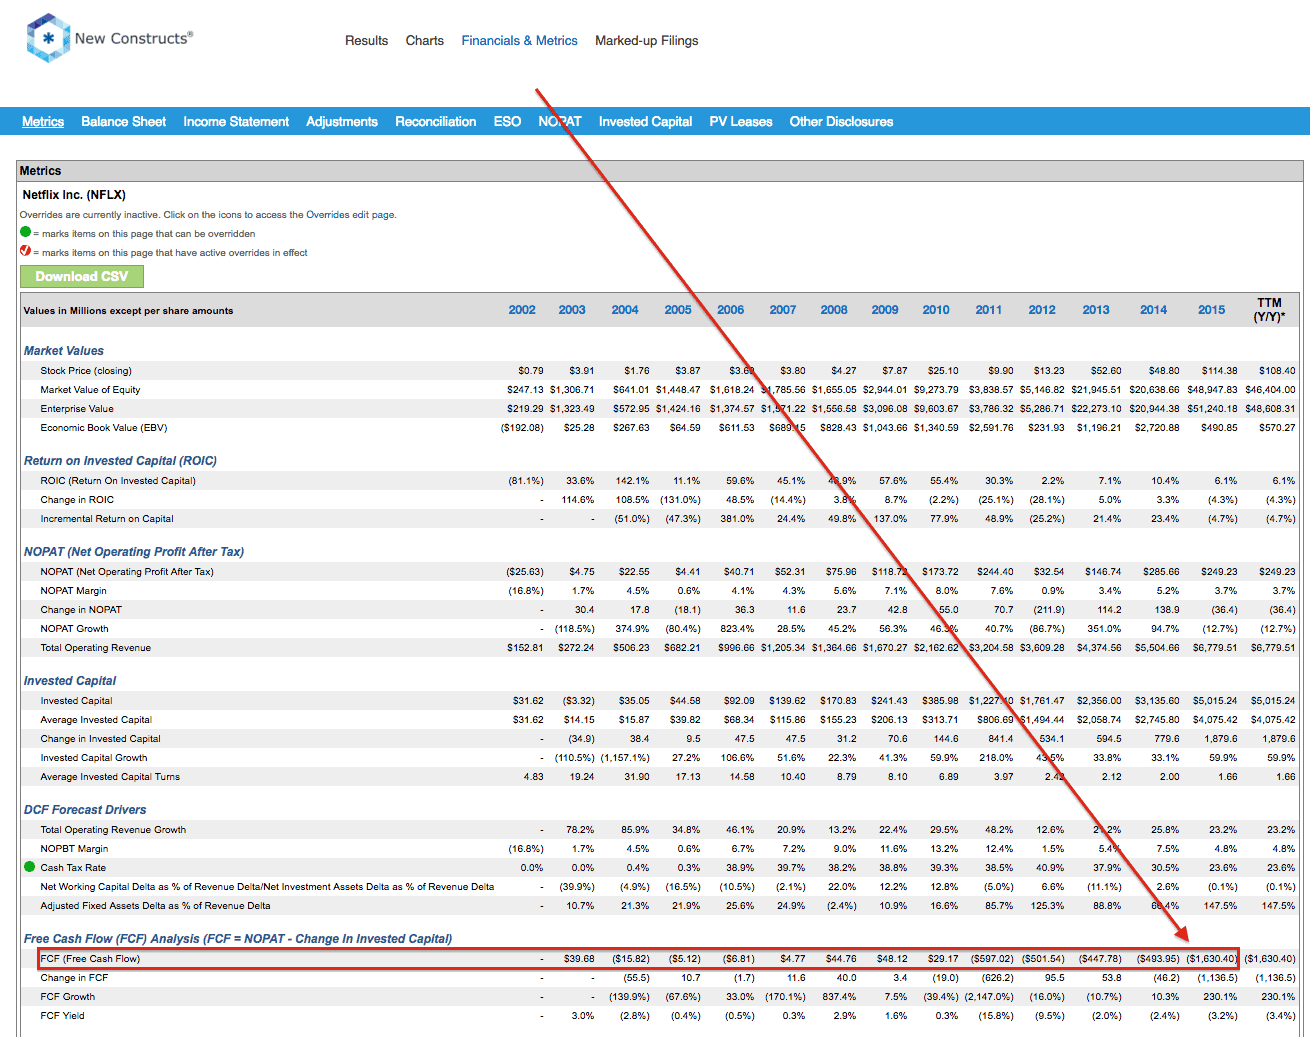Select Financials & Metrics in top navigation
Image resolution: width=1310 pixels, height=1037 pixels.
pos(519,41)
